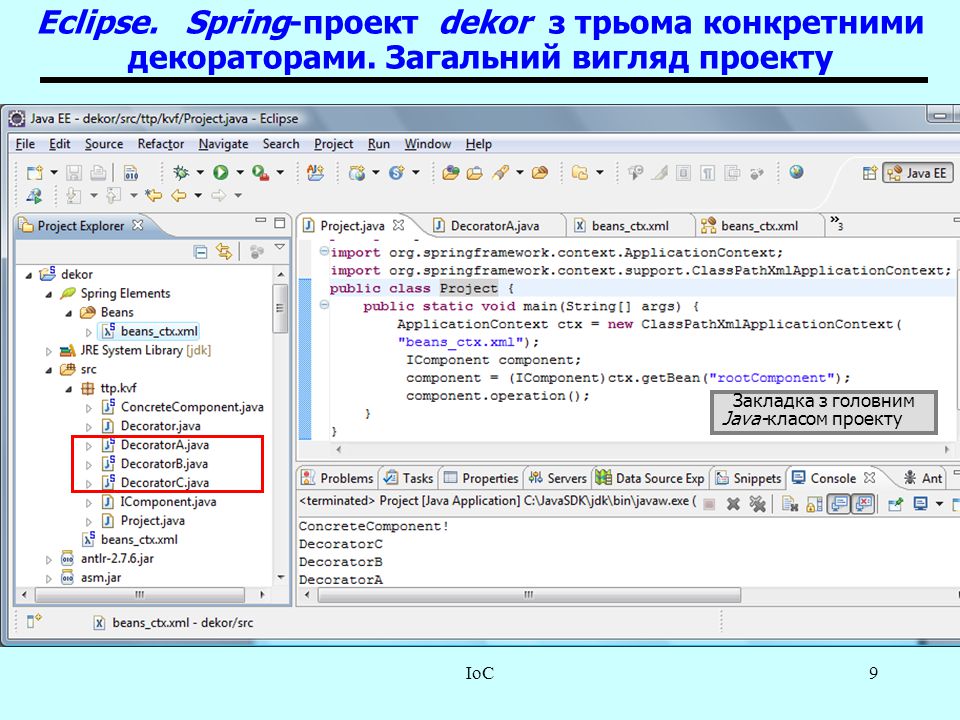Click the Run on Server icon
This screenshot has width=960, height=720.
(x=34, y=196)
